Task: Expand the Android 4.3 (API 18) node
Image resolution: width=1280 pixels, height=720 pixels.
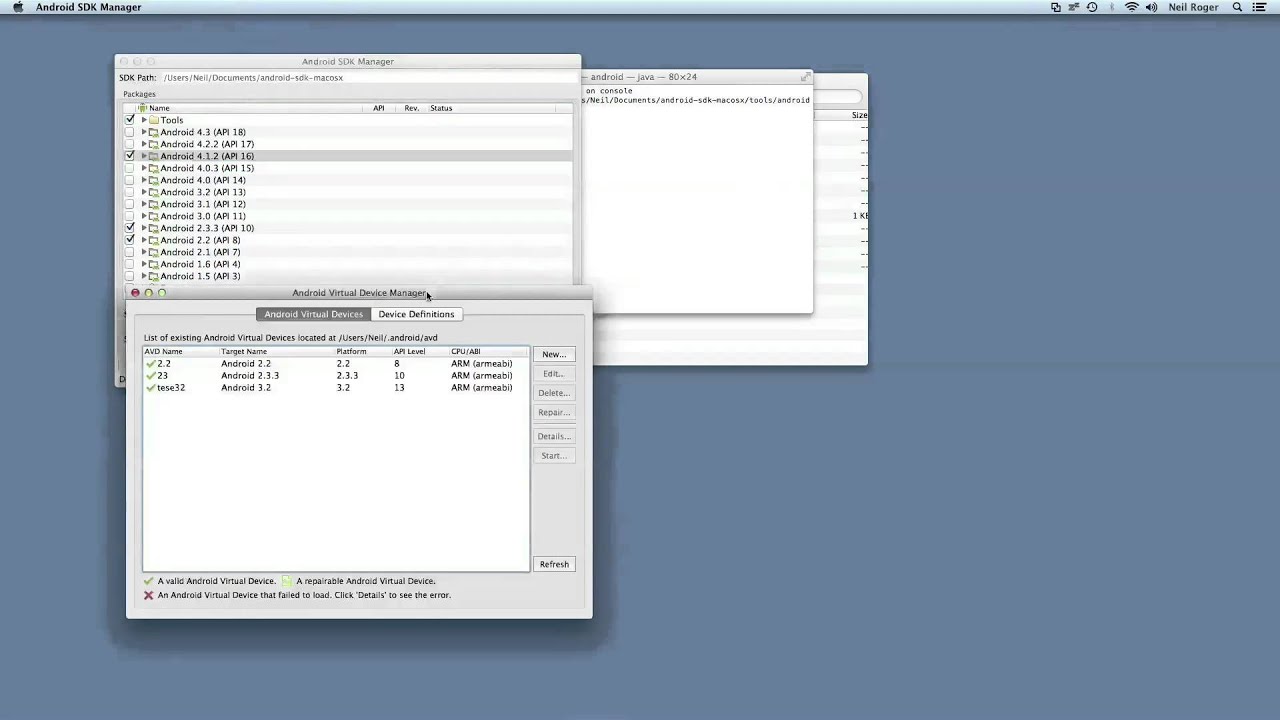Action: point(144,132)
